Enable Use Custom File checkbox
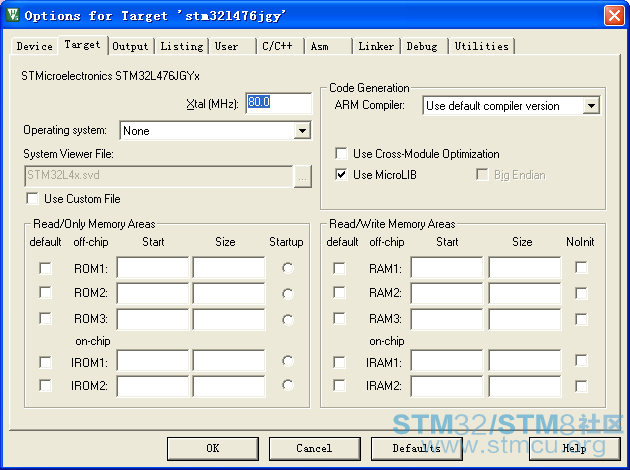Image resolution: width=630 pixels, height=470 pixels. point(32,199)
